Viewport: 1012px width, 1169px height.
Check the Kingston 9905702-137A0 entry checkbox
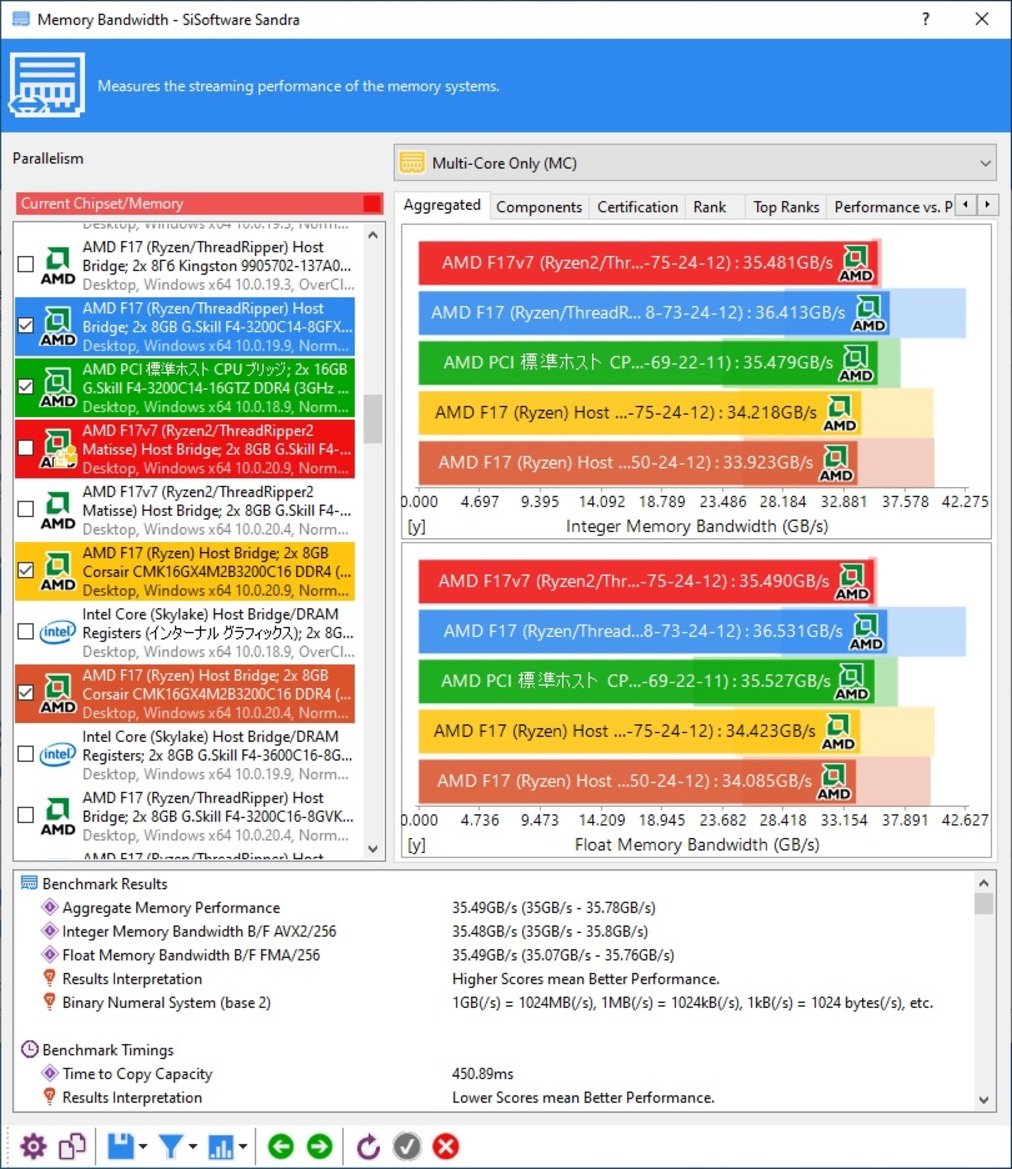(25, 264)
